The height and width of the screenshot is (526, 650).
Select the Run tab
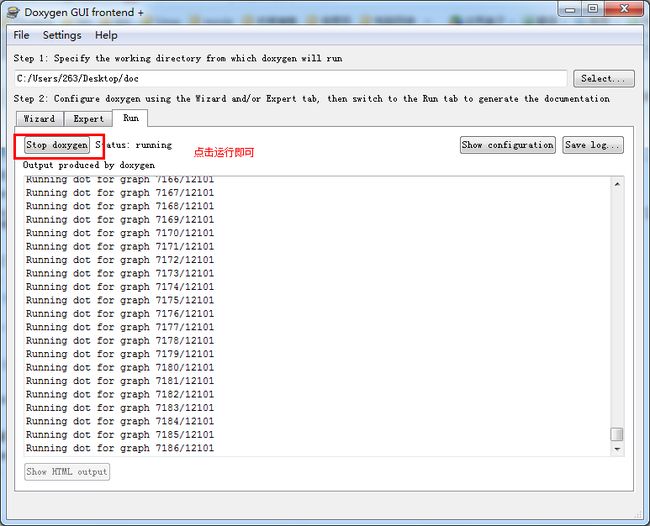pyautogui.click(x=131, y=118)
